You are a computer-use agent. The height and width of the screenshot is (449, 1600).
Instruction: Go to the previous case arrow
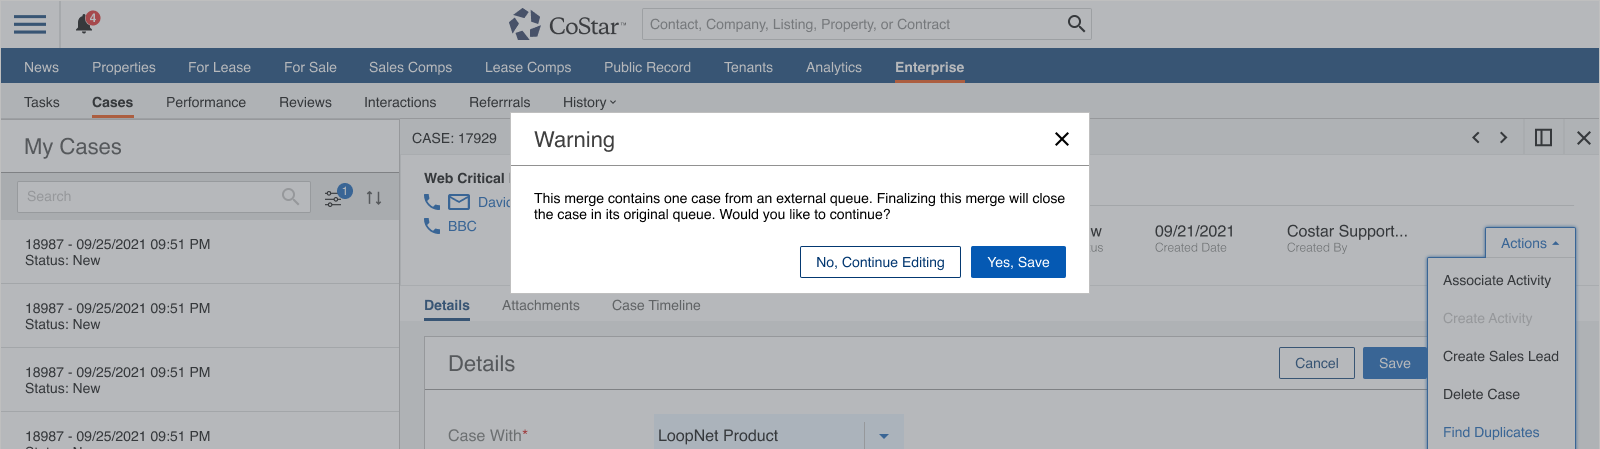1475,138
